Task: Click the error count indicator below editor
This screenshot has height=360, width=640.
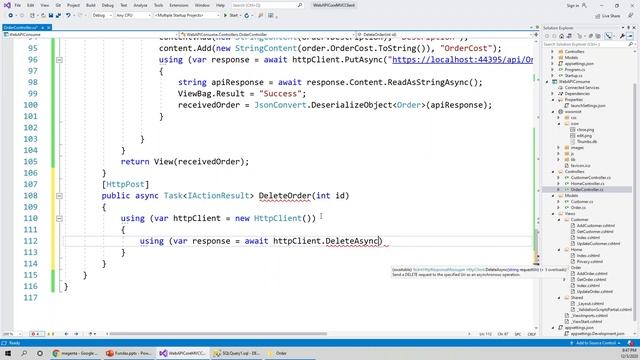Action: 36,334
